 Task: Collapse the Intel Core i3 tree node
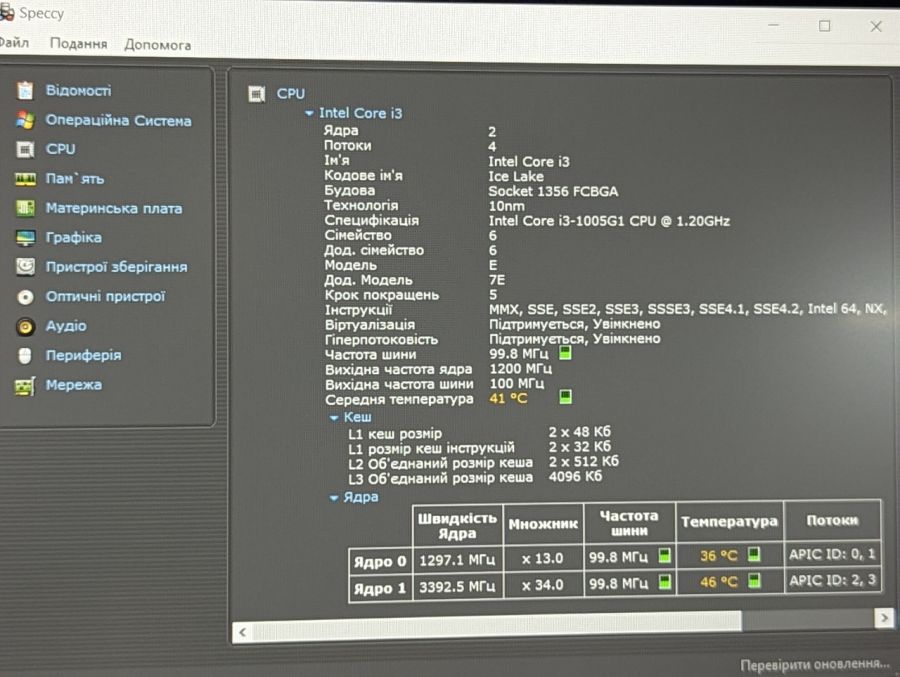(x=309, y=114)
